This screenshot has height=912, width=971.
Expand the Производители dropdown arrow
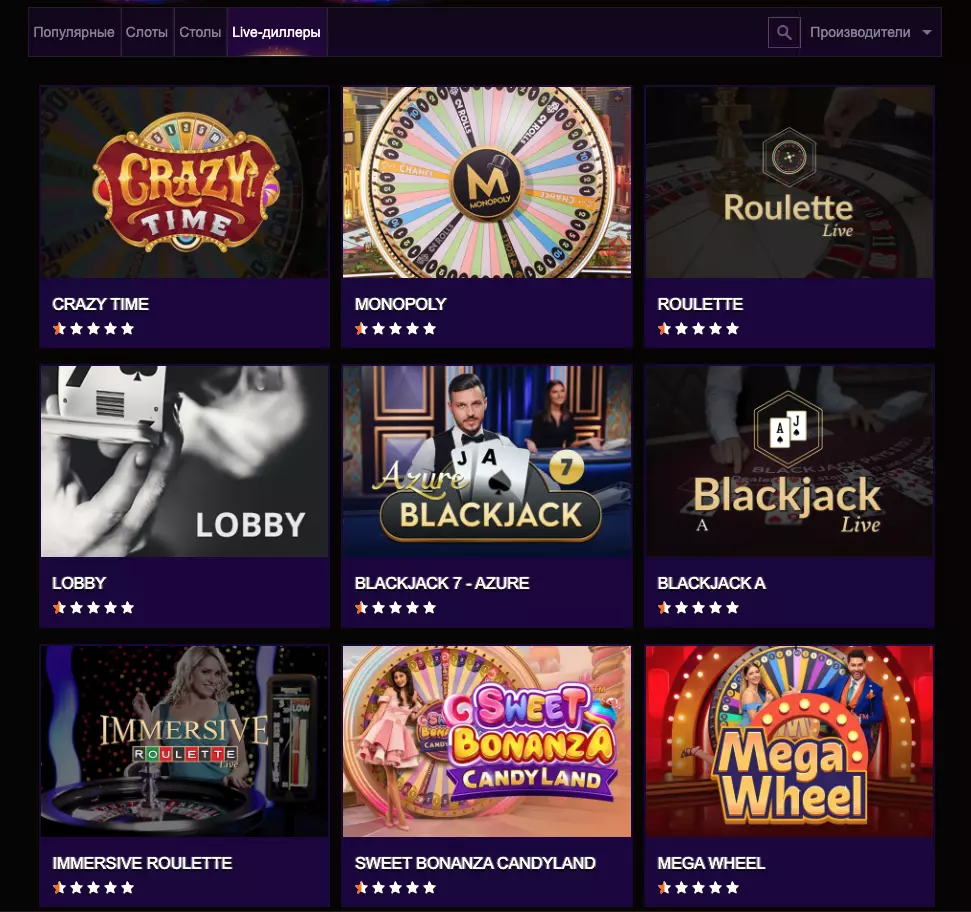click(x=927, y=33)
